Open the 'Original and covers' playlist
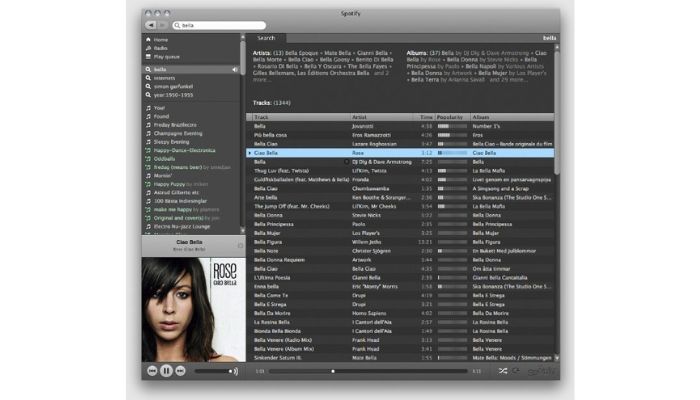Screen dimensions: 700x400 click(x=179, y=218)
